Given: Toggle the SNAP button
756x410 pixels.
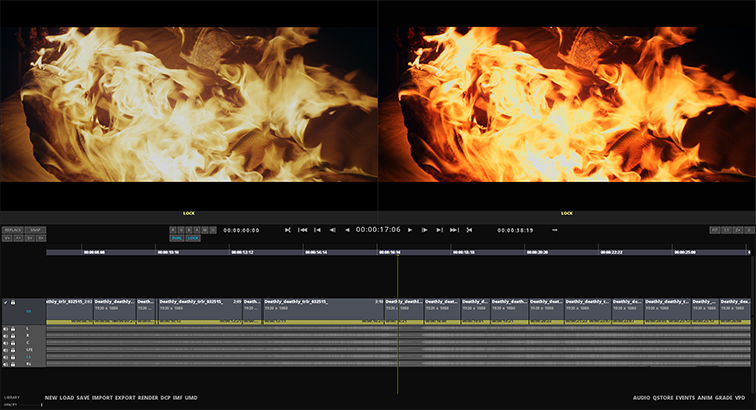Looking at the screenshot, I should click(36, 230).
